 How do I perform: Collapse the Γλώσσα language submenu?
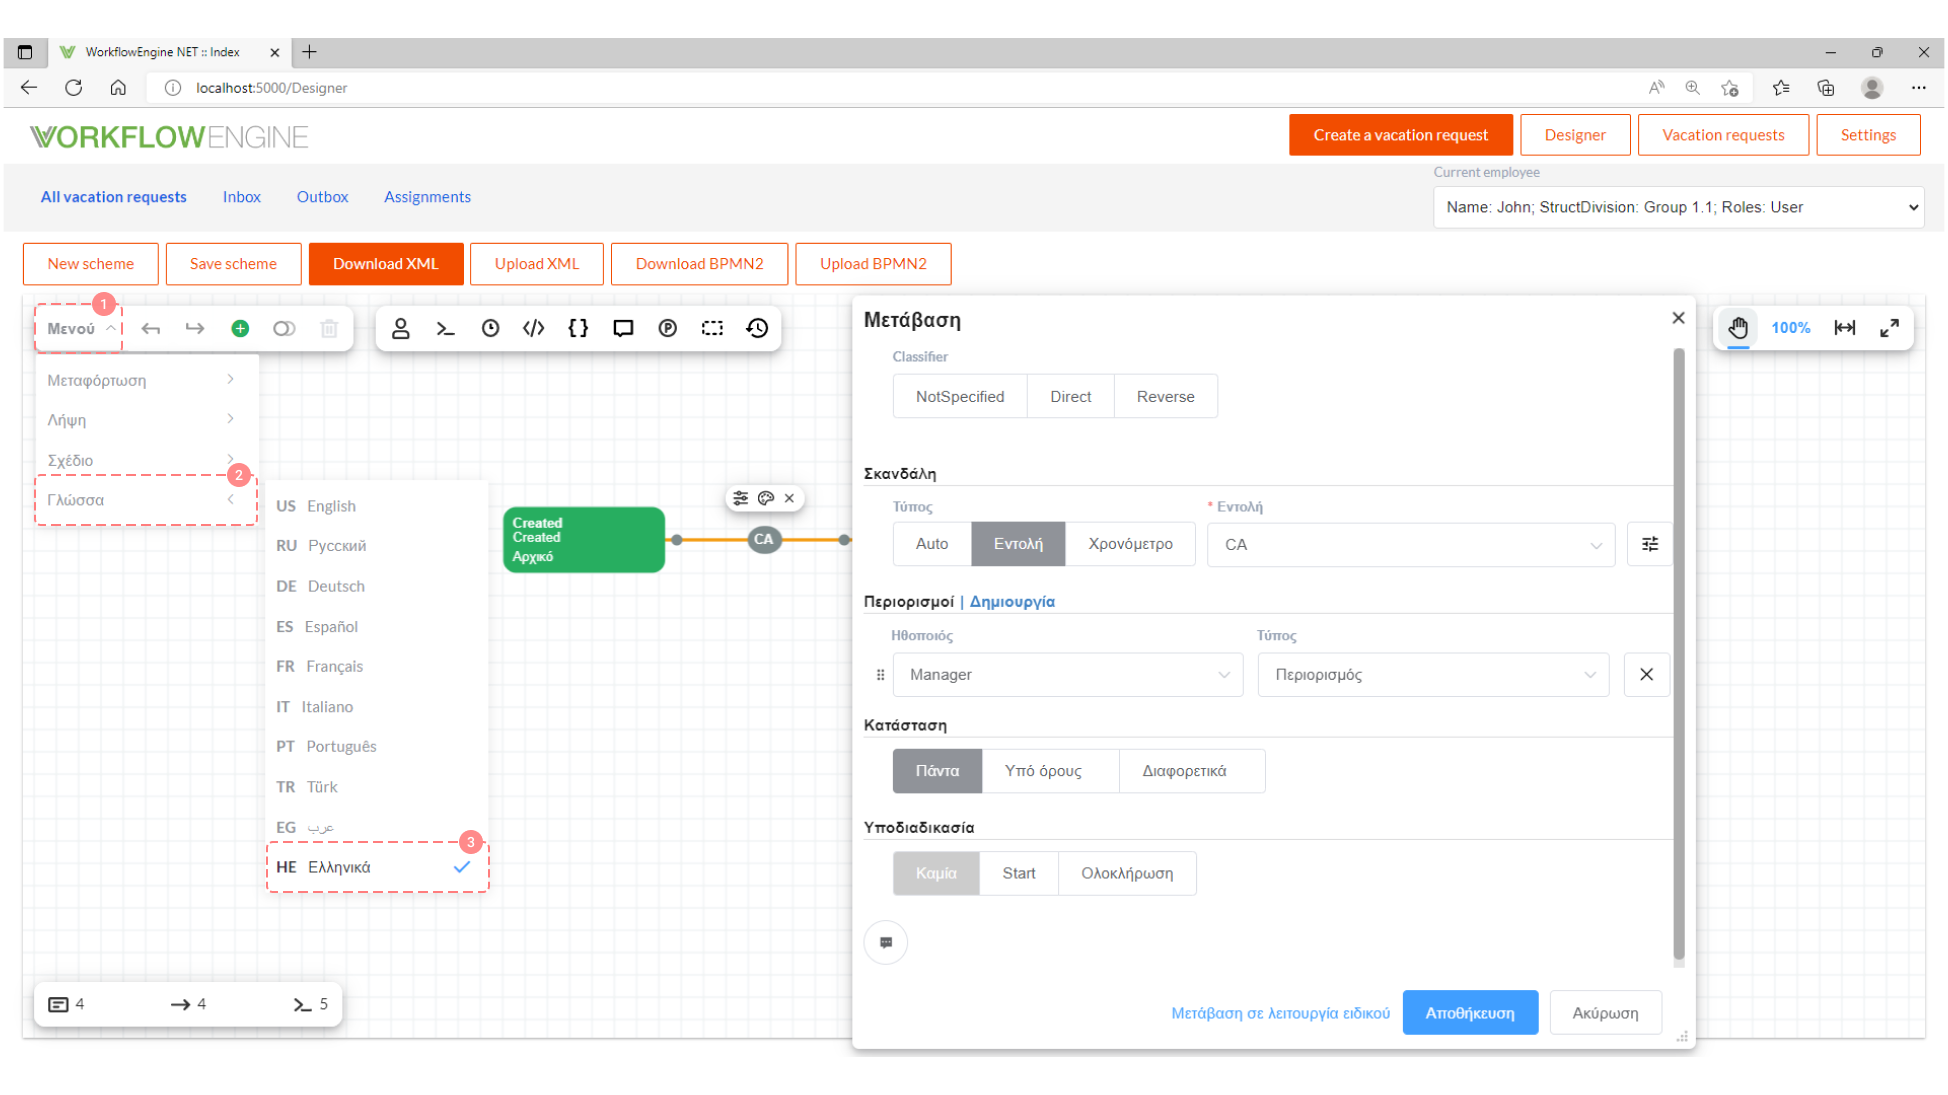coord(146,500)
